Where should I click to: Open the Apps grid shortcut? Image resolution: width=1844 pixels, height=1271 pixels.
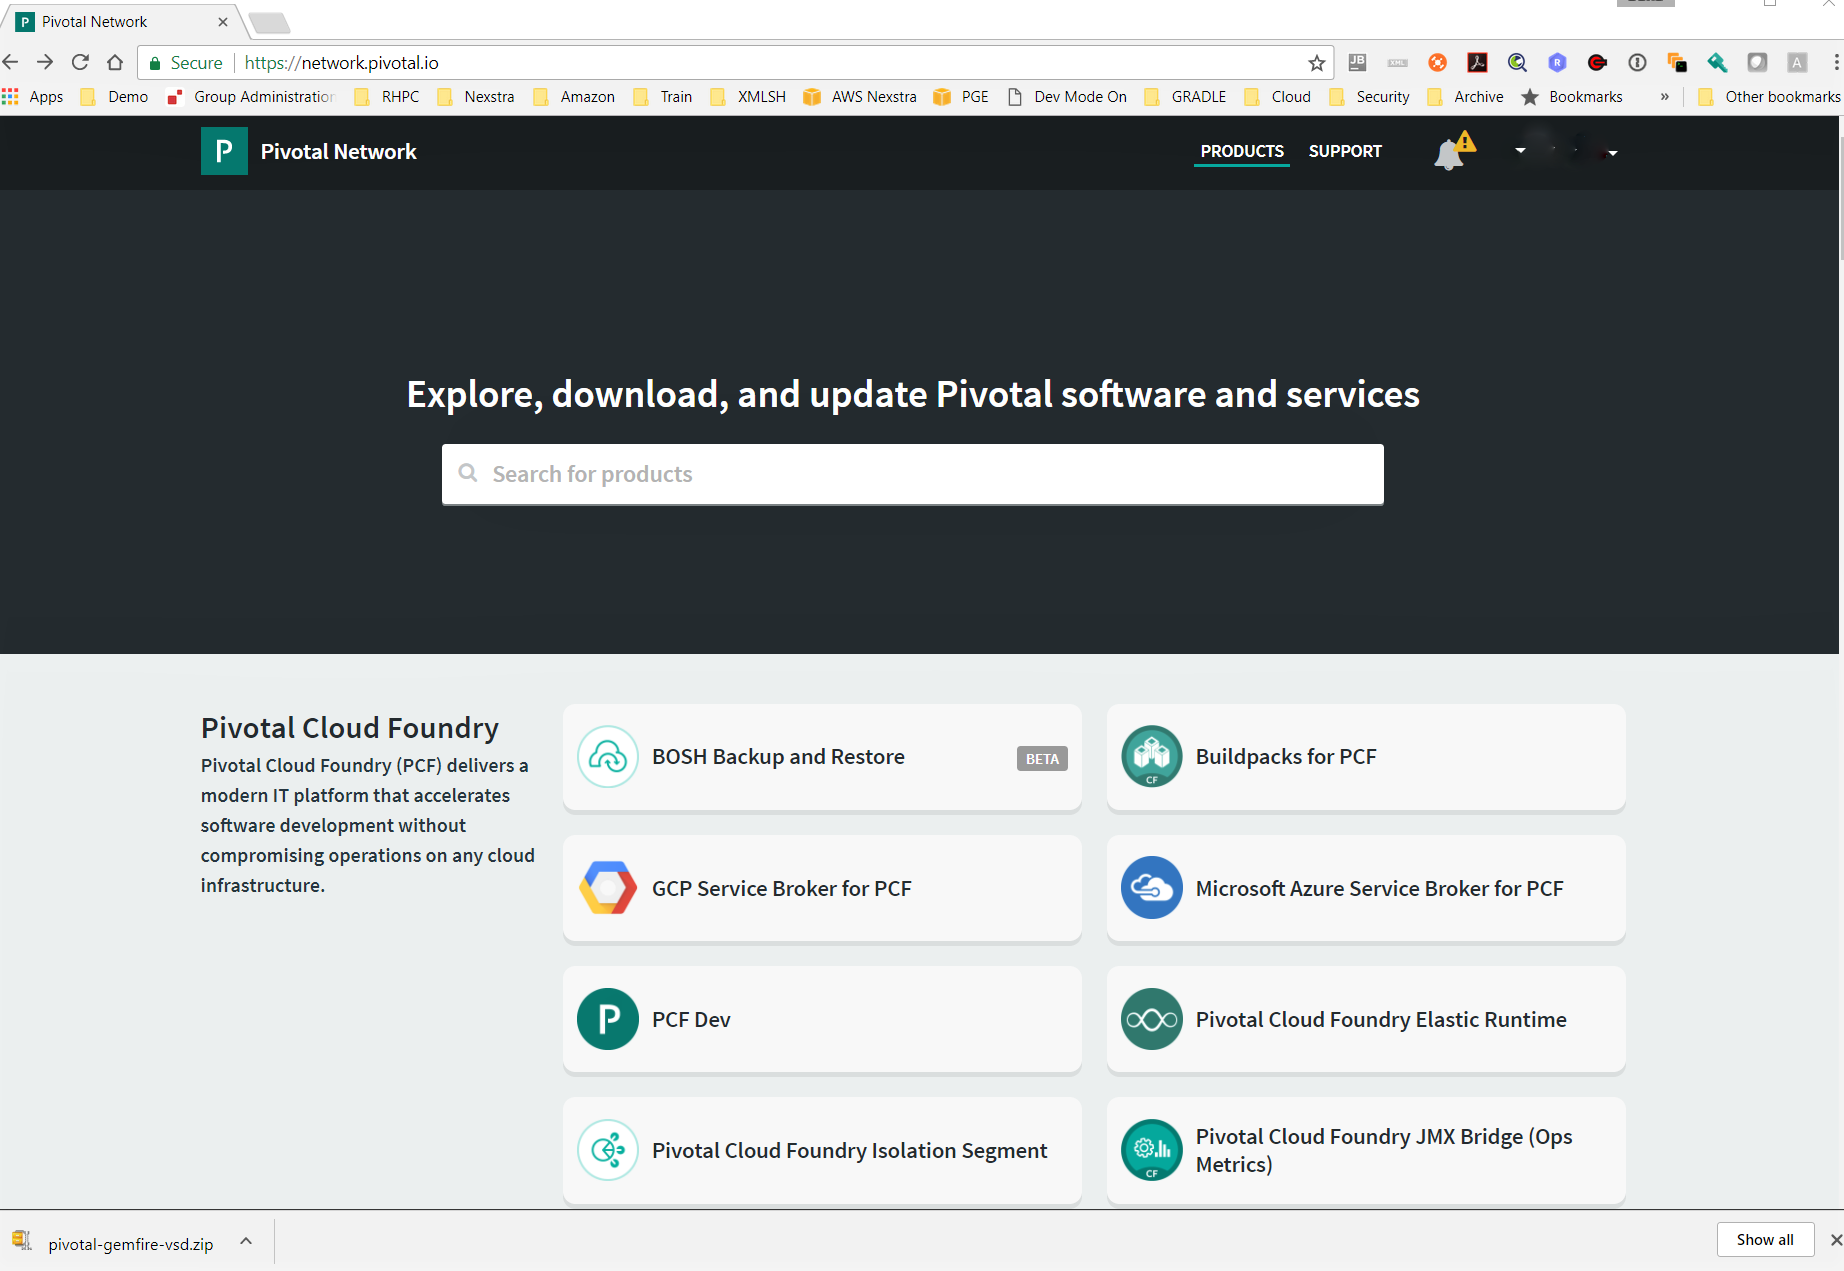33,97
